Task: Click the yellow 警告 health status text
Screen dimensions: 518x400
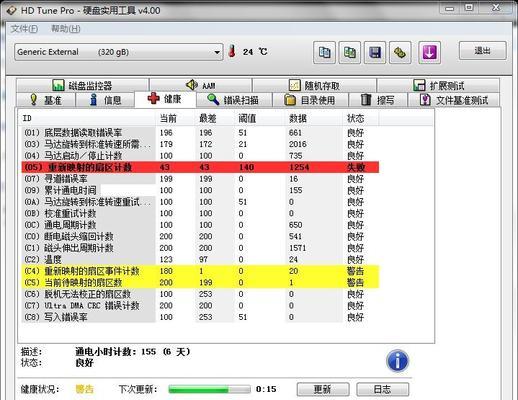Action: [85, 389]
